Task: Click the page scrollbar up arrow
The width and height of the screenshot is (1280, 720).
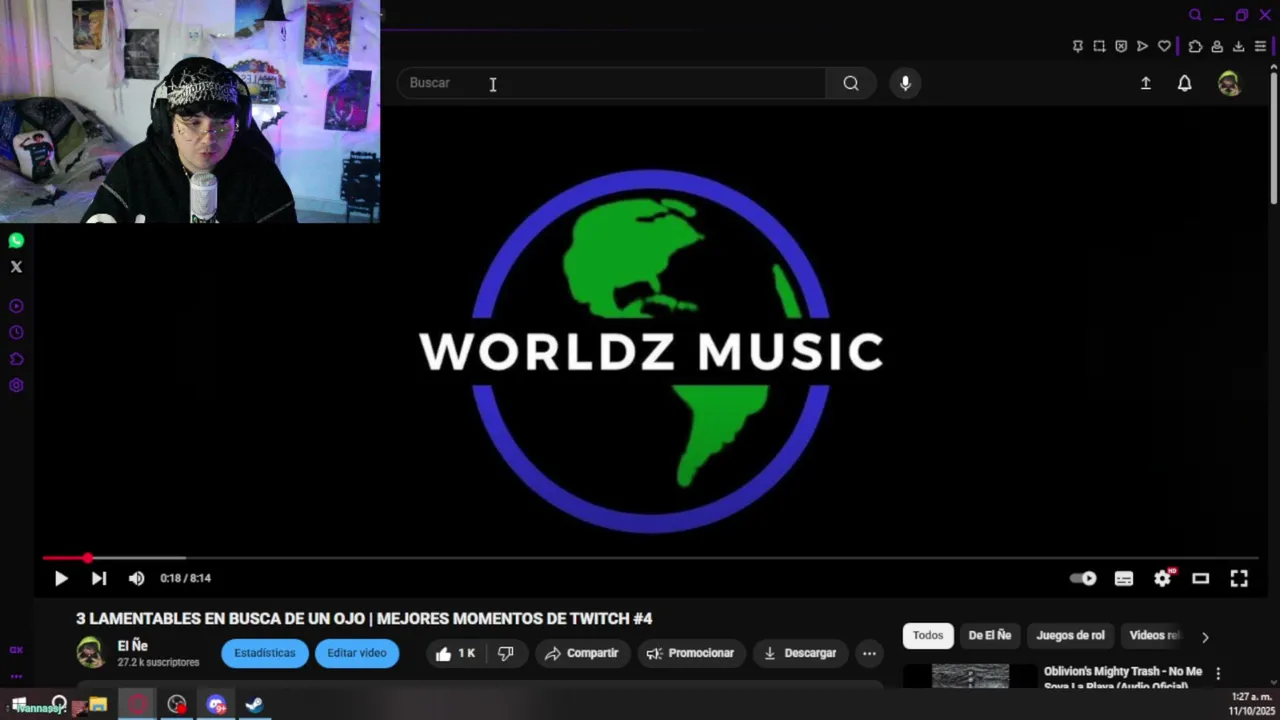Action: [1273, 66]
